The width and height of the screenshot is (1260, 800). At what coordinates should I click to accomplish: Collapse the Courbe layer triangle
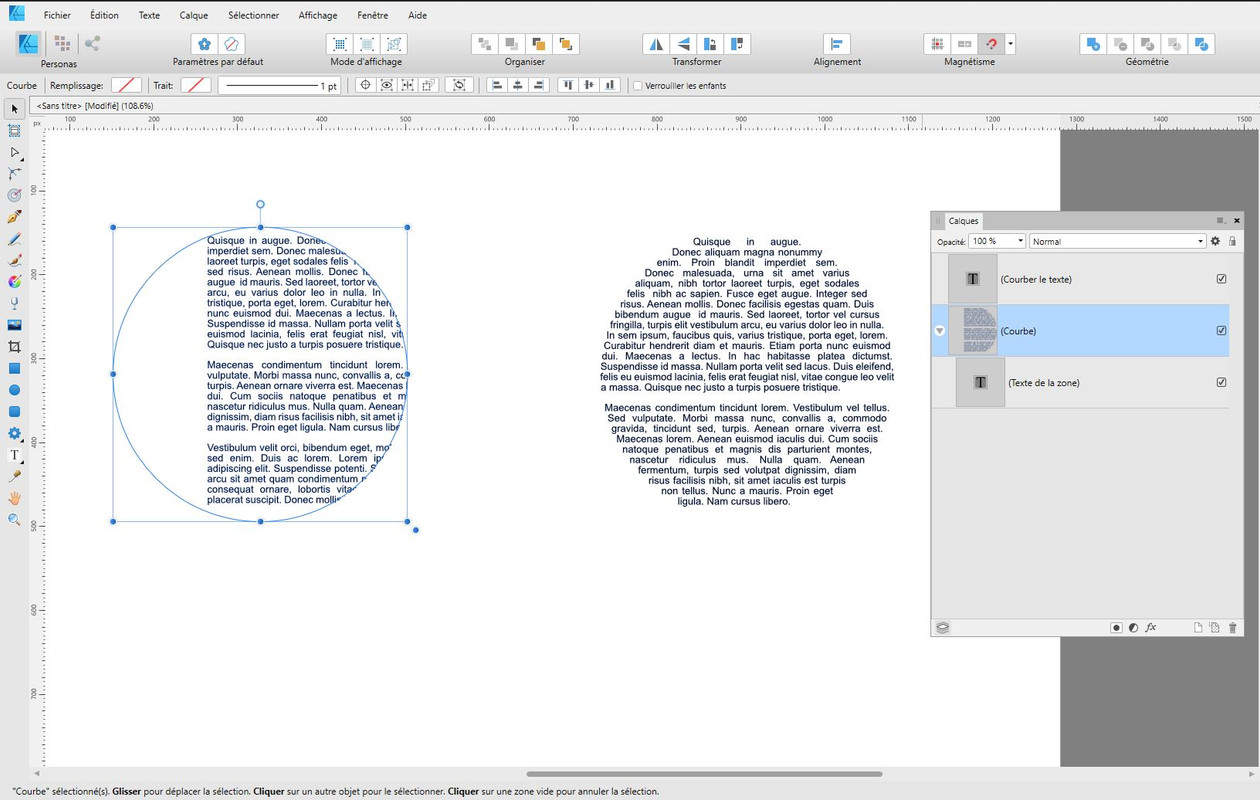pos(939,331)
